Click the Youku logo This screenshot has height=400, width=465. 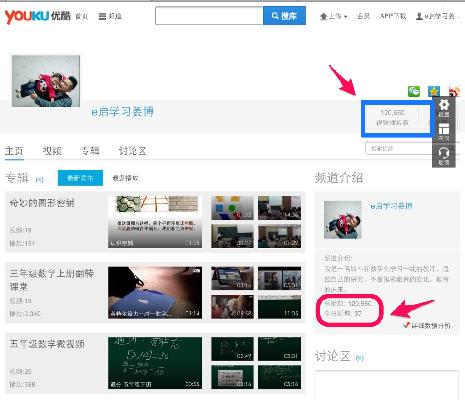coord(37,16)
